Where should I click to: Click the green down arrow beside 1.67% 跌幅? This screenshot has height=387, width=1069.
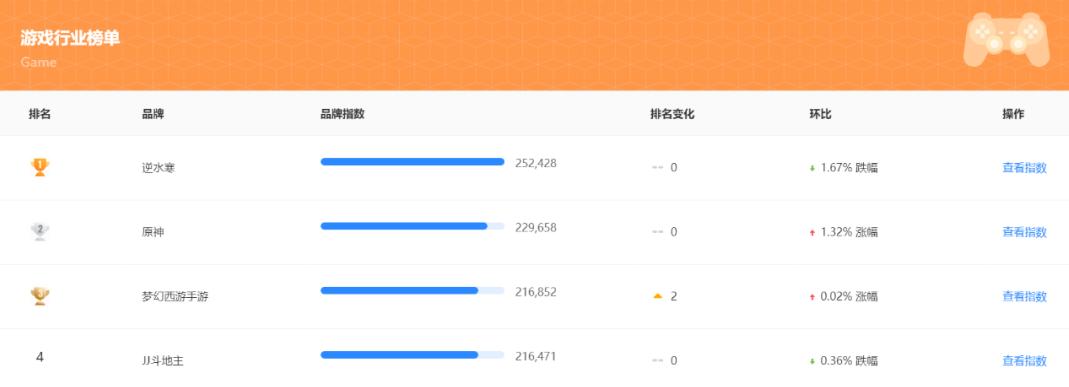812,168
